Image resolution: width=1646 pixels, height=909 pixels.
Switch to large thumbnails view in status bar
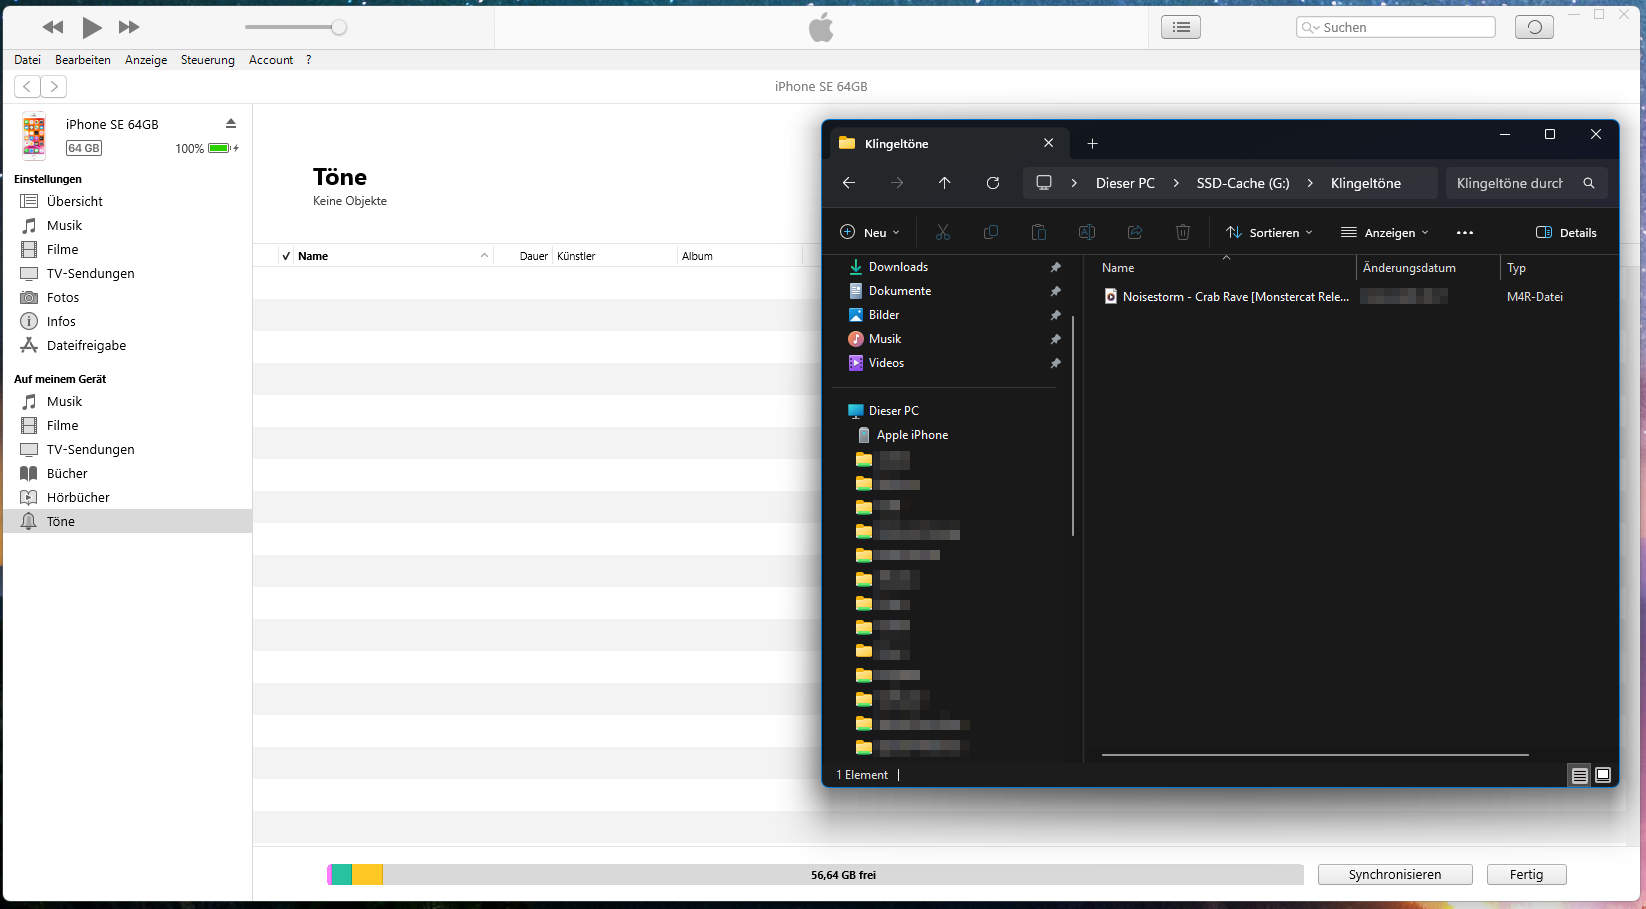coord(1603,775)
